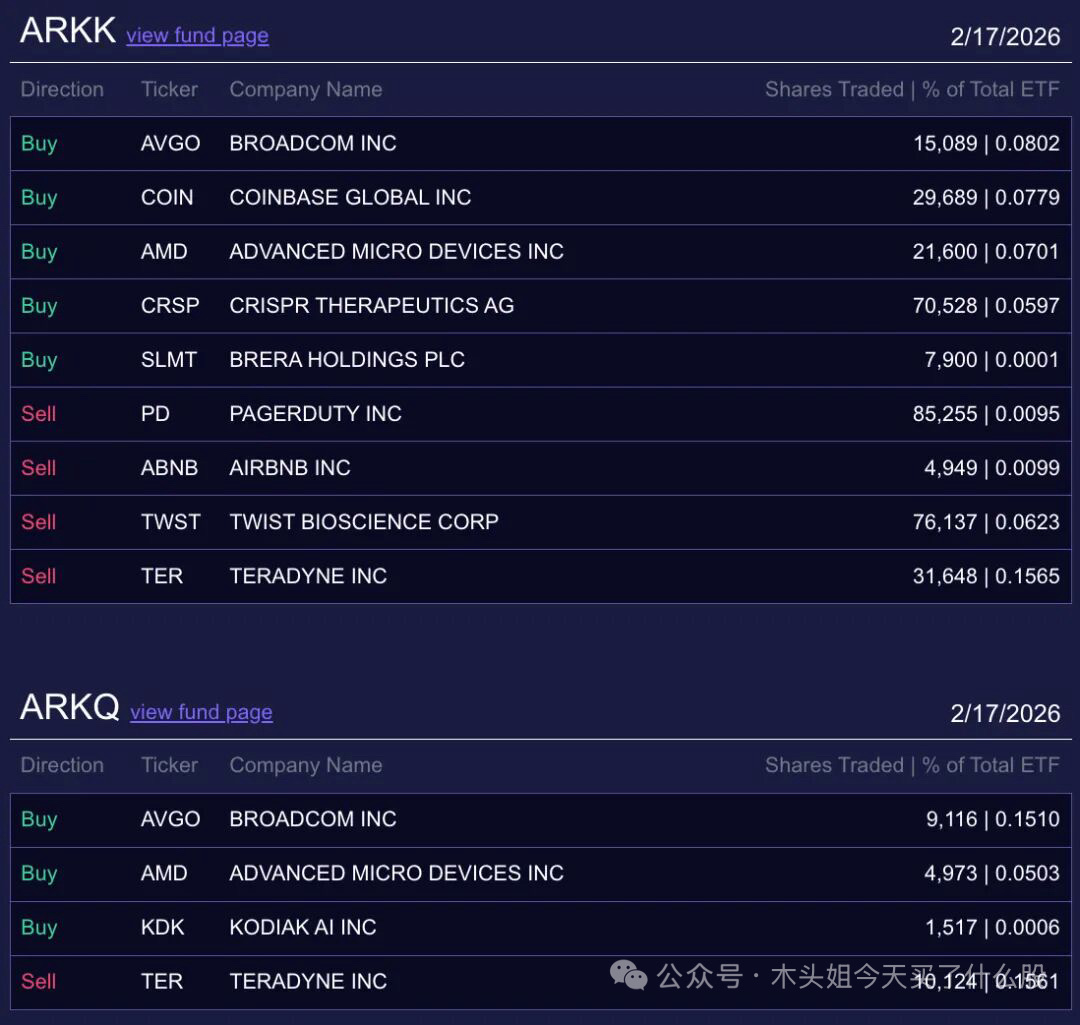Select AVGO ticker in ARKK table
The width and height of the screenshot is (1080, 1025).
(170, 143)
